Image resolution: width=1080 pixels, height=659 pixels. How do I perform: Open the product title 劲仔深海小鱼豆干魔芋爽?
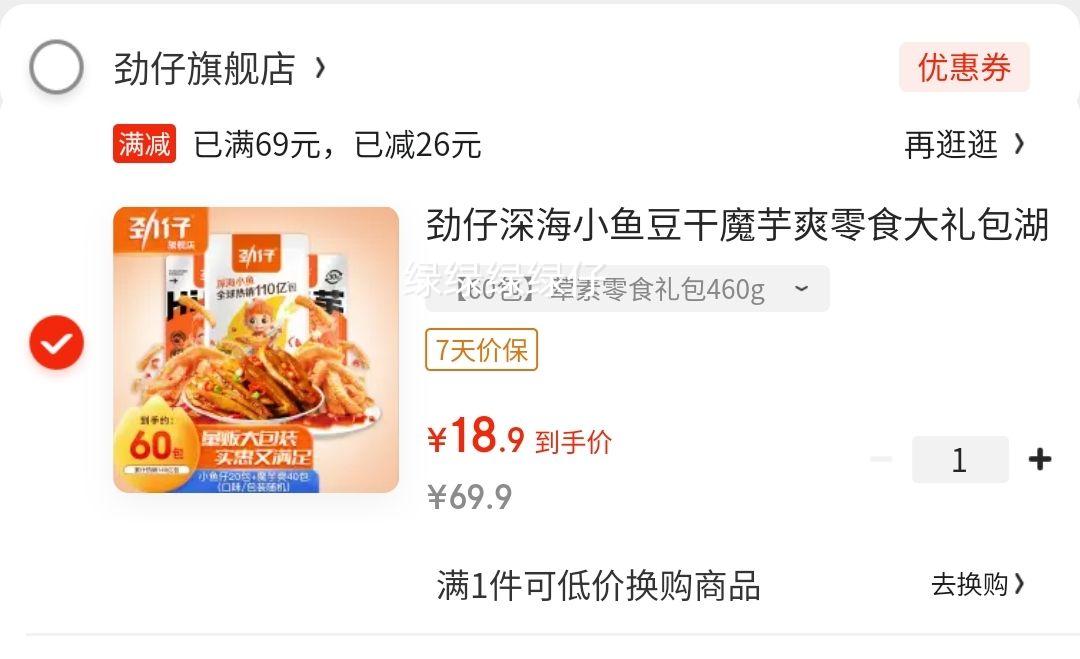pyautogui.click(x=737, y=224)
